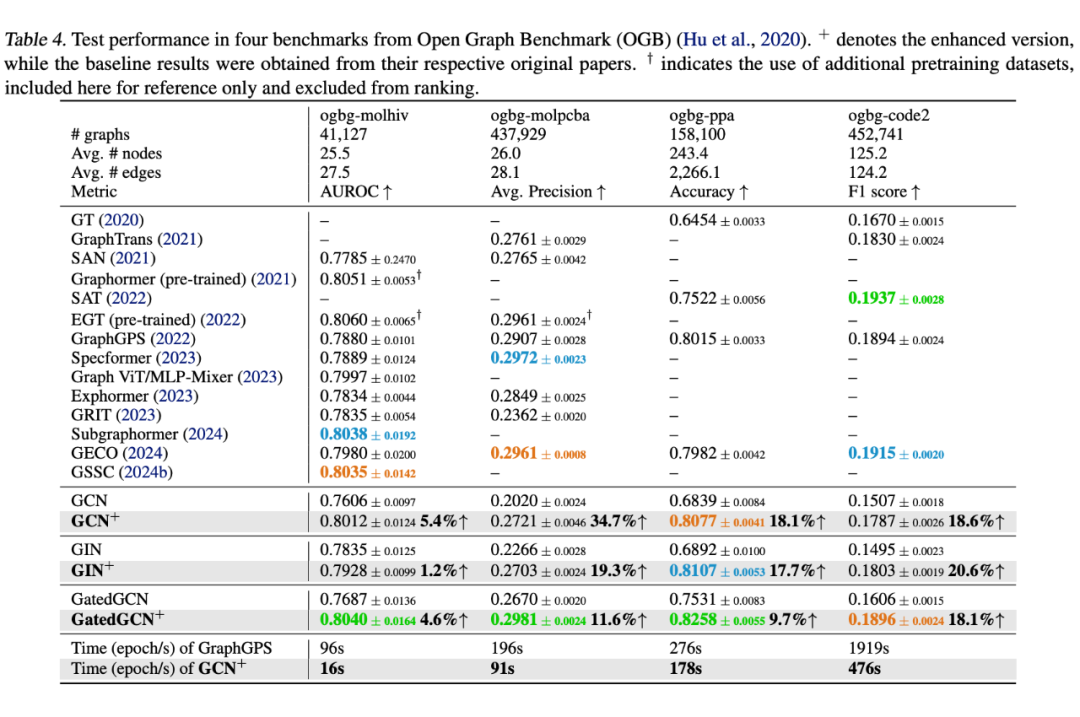Viewport: 1080px width, 717px height.
Task: Open GraphTrans 2021 reference link
Action: pyautogui.click(x=180, y=239)
